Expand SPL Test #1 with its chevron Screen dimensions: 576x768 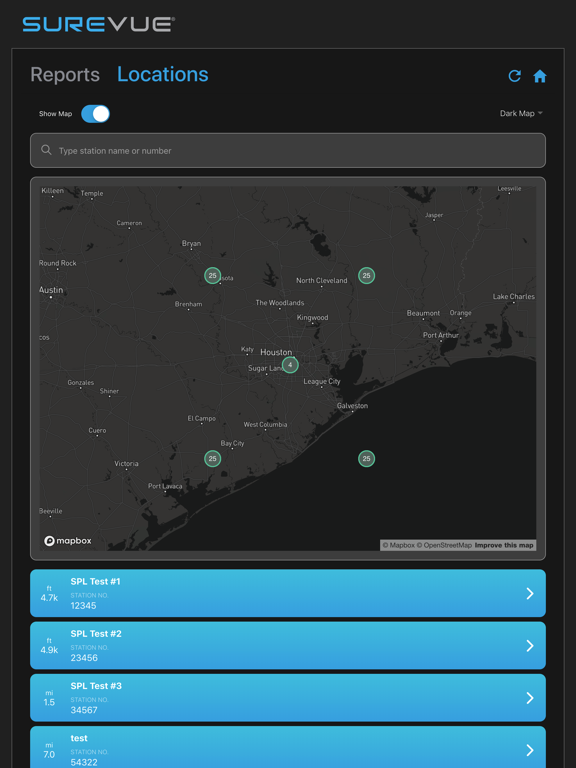529,593
